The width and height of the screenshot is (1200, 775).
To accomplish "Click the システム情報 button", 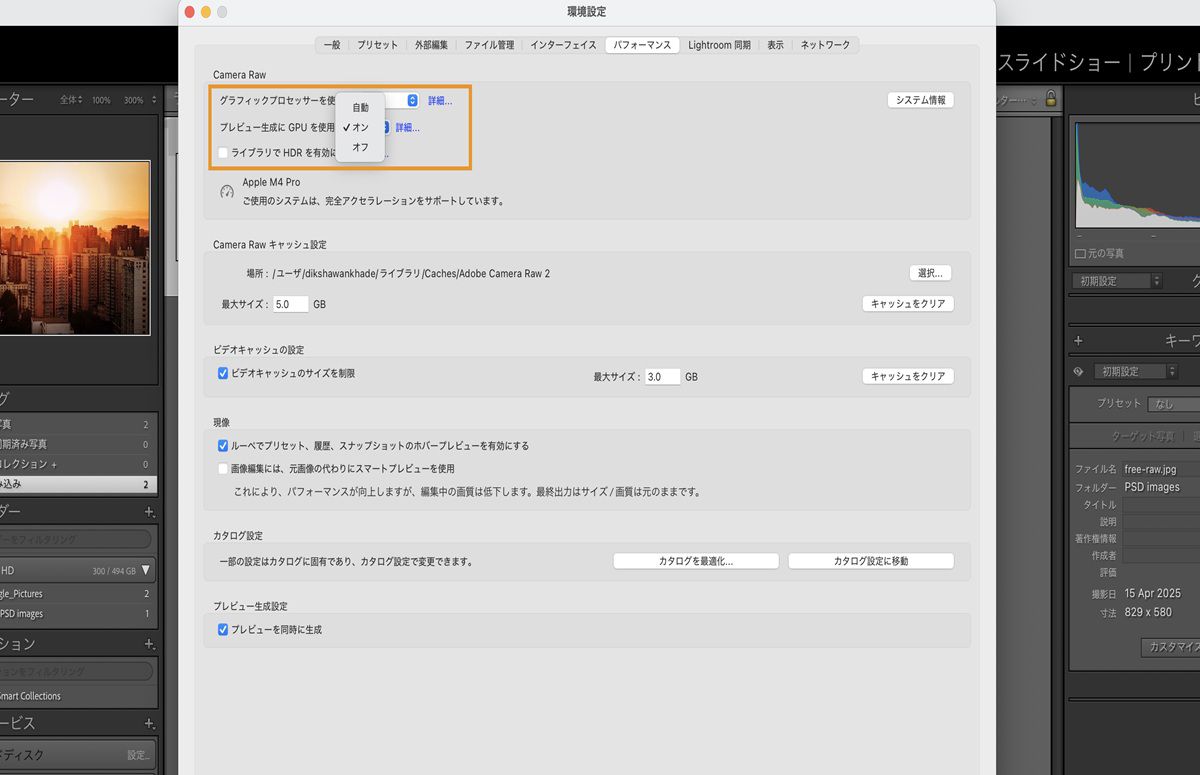I will click(919, 99).
